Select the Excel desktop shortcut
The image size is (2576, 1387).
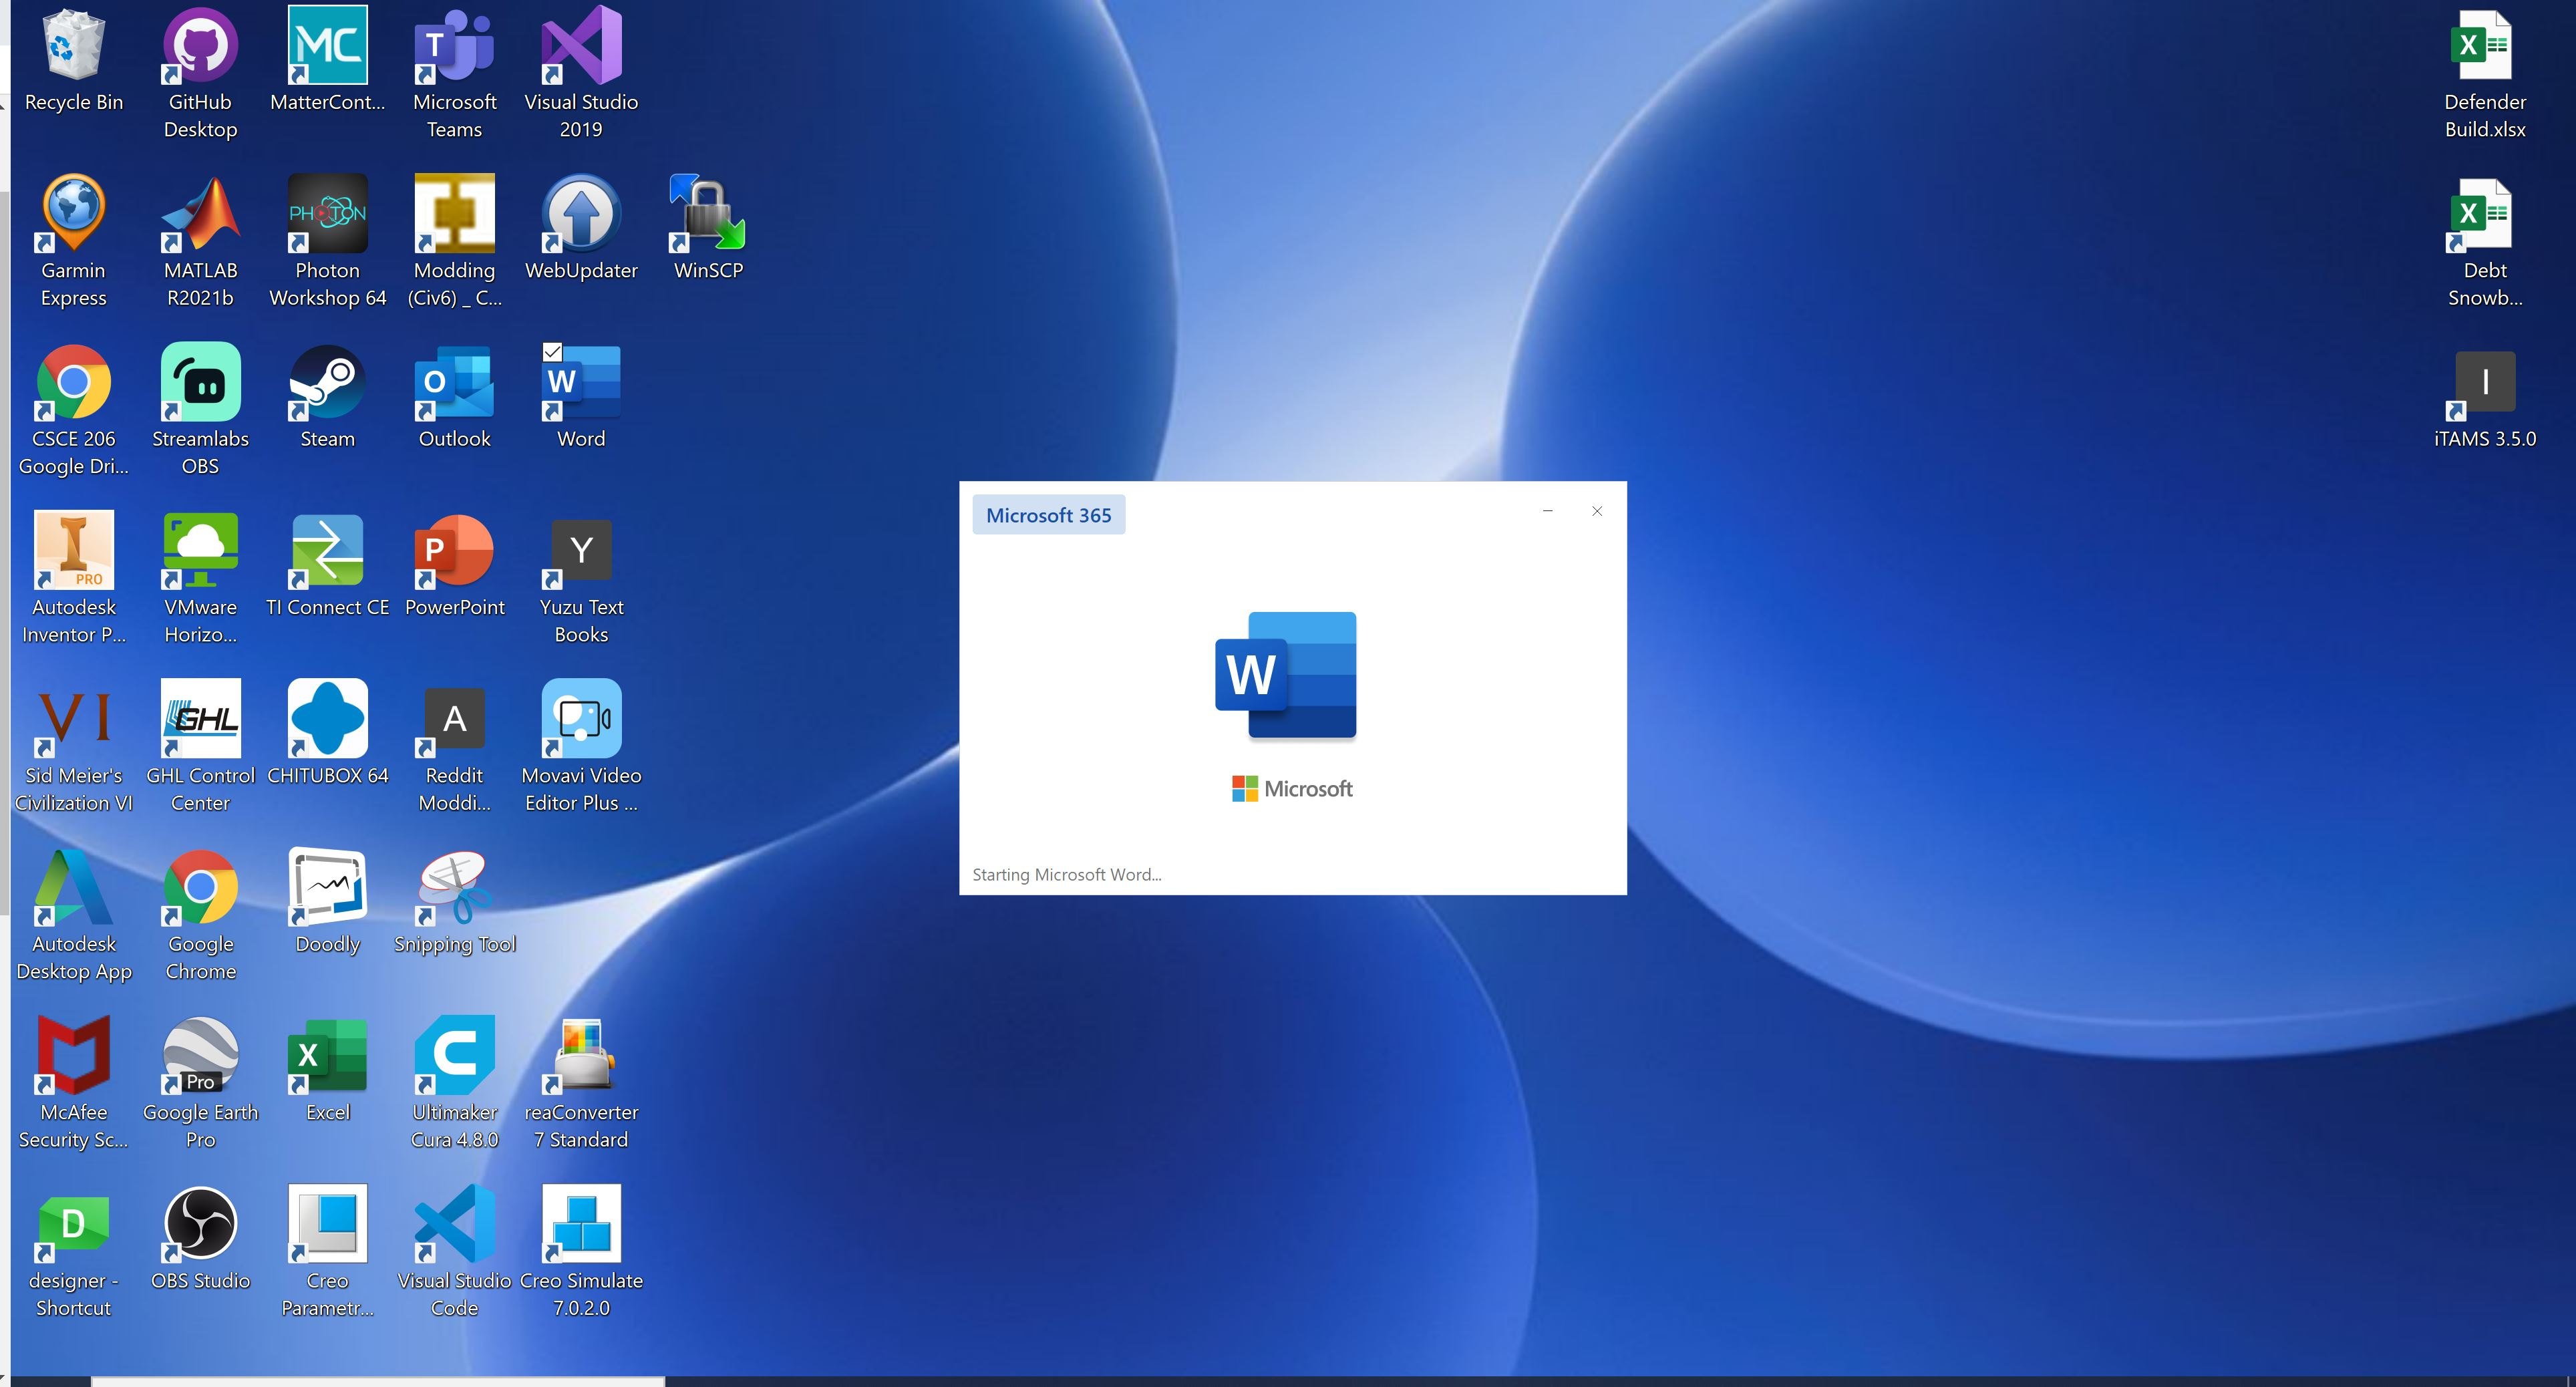pyautogui.click(x=327, y=1055)
